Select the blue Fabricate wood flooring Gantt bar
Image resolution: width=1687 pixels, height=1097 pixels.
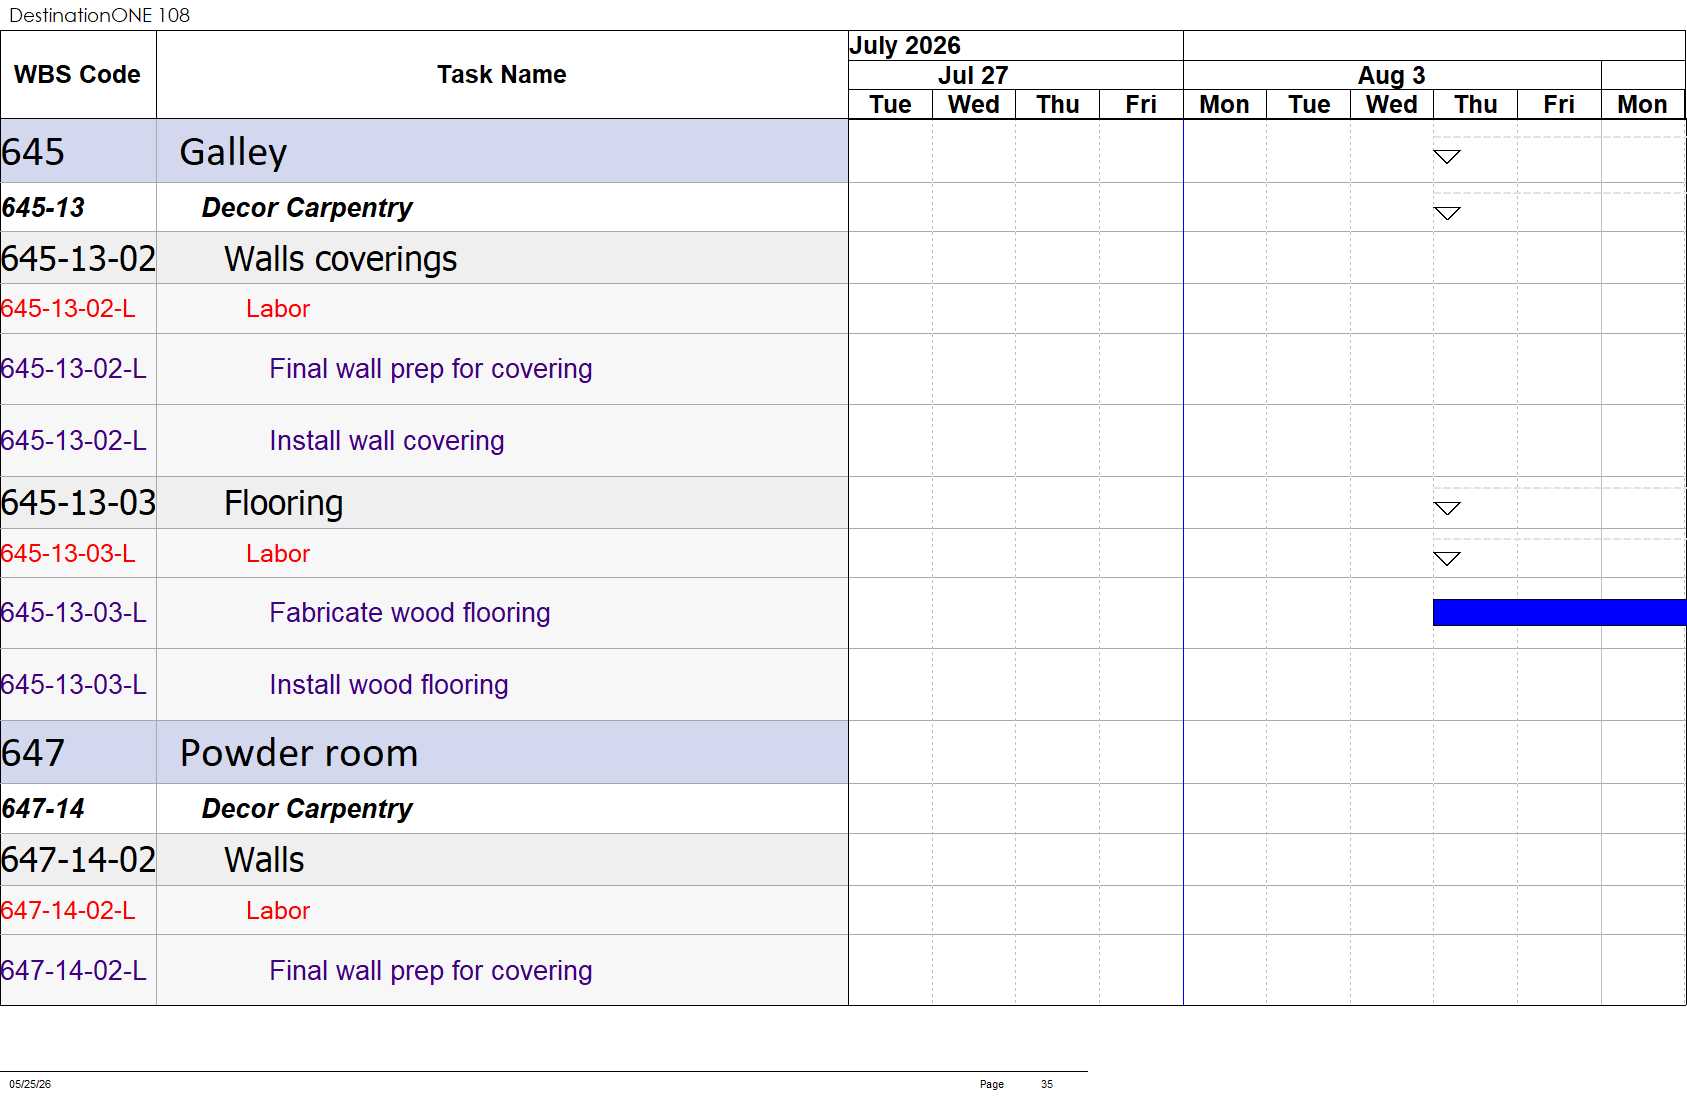[1559, 612]
